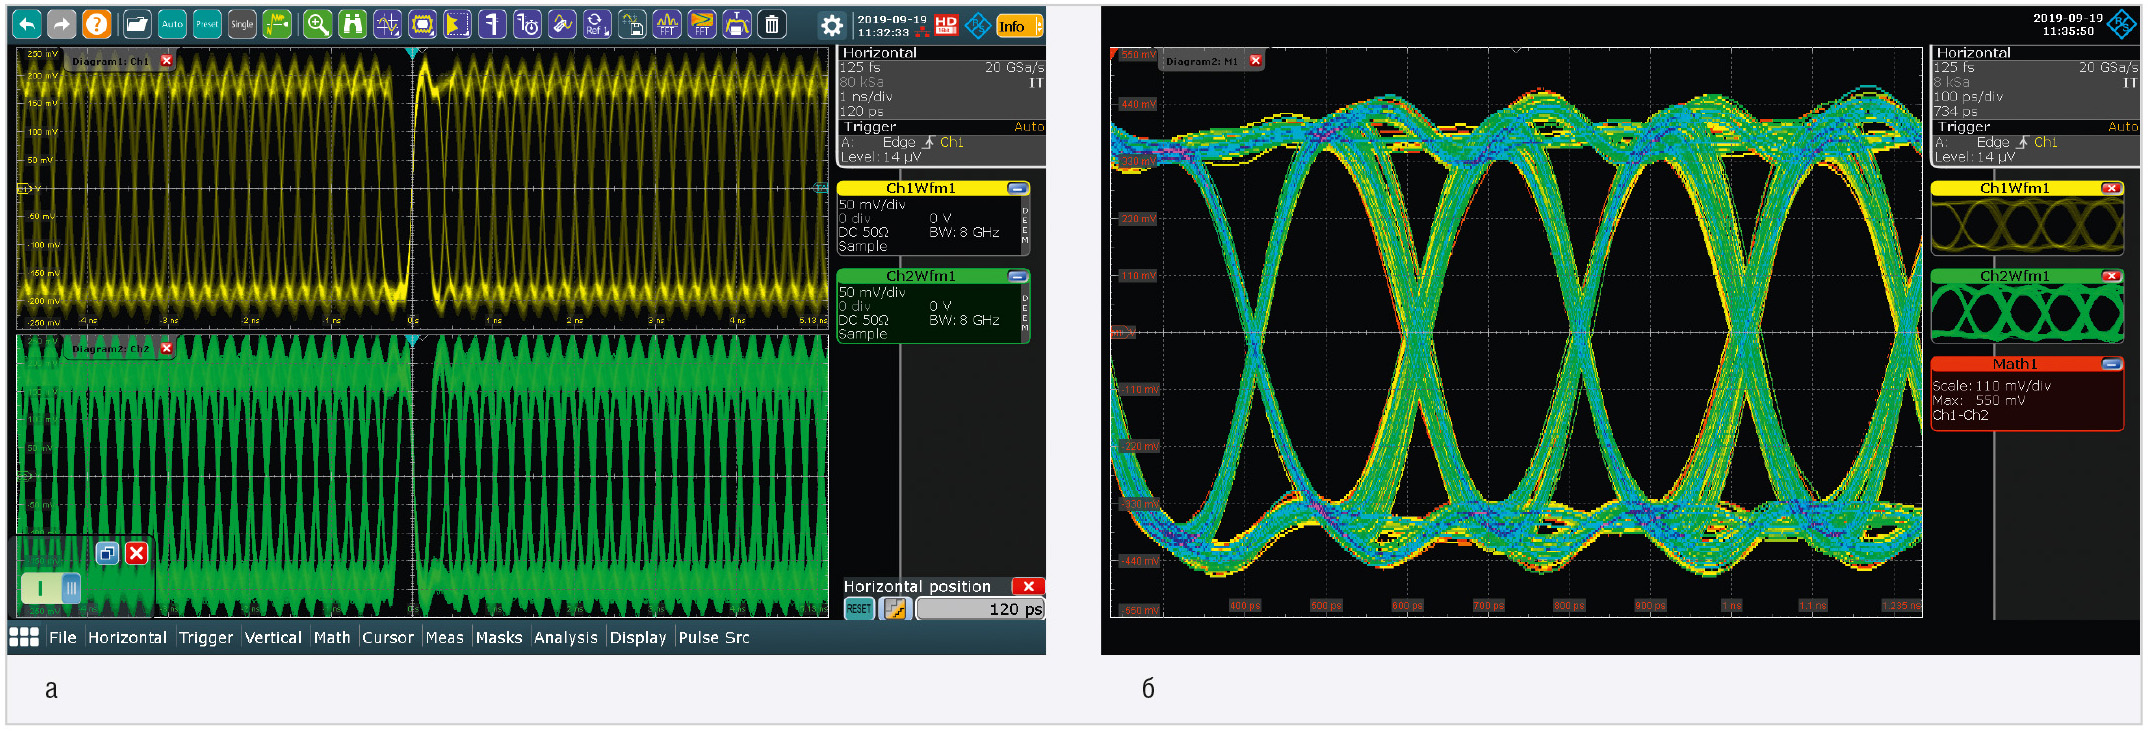Viewport: 2148px width, 731px height.
Task: Open the settings gear icon
Action: tap(831, 26)
